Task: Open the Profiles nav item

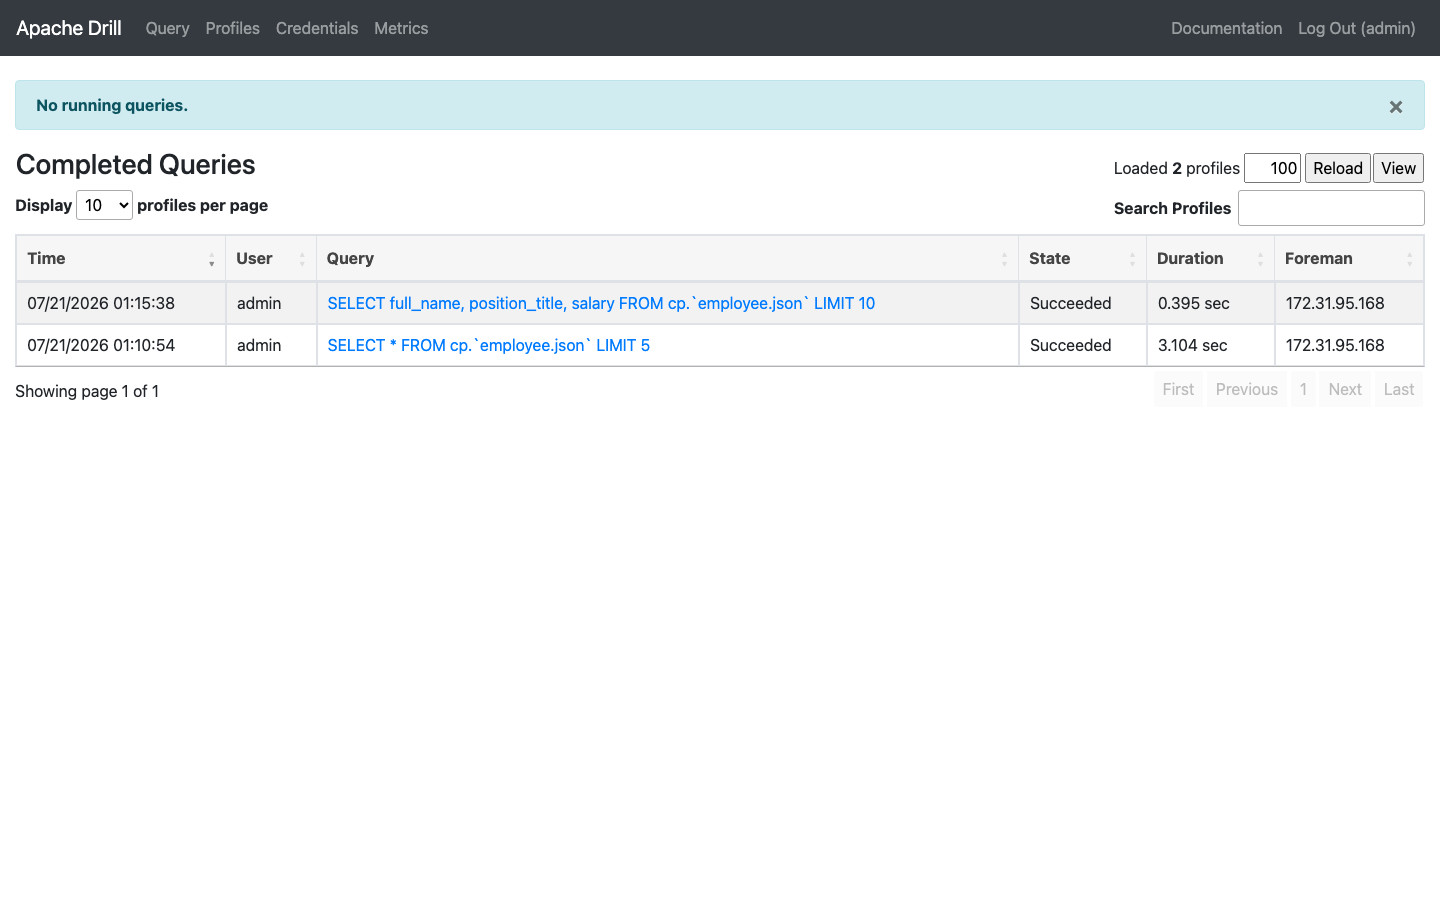Action: [232, 28]
